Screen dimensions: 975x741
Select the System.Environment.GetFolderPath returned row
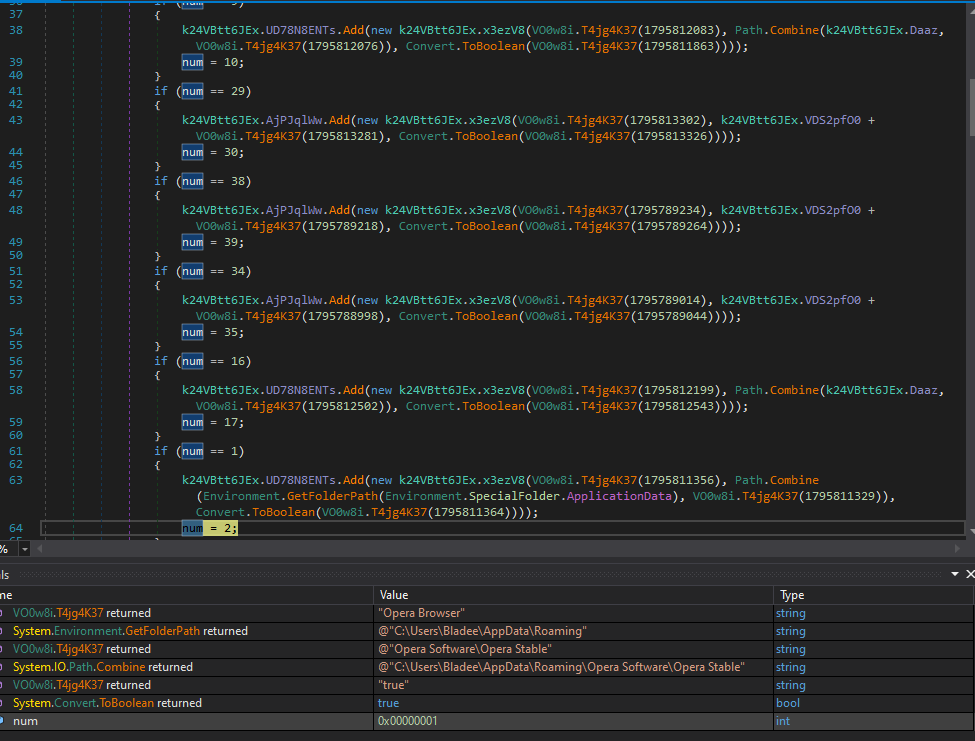(x=130, y=631)
